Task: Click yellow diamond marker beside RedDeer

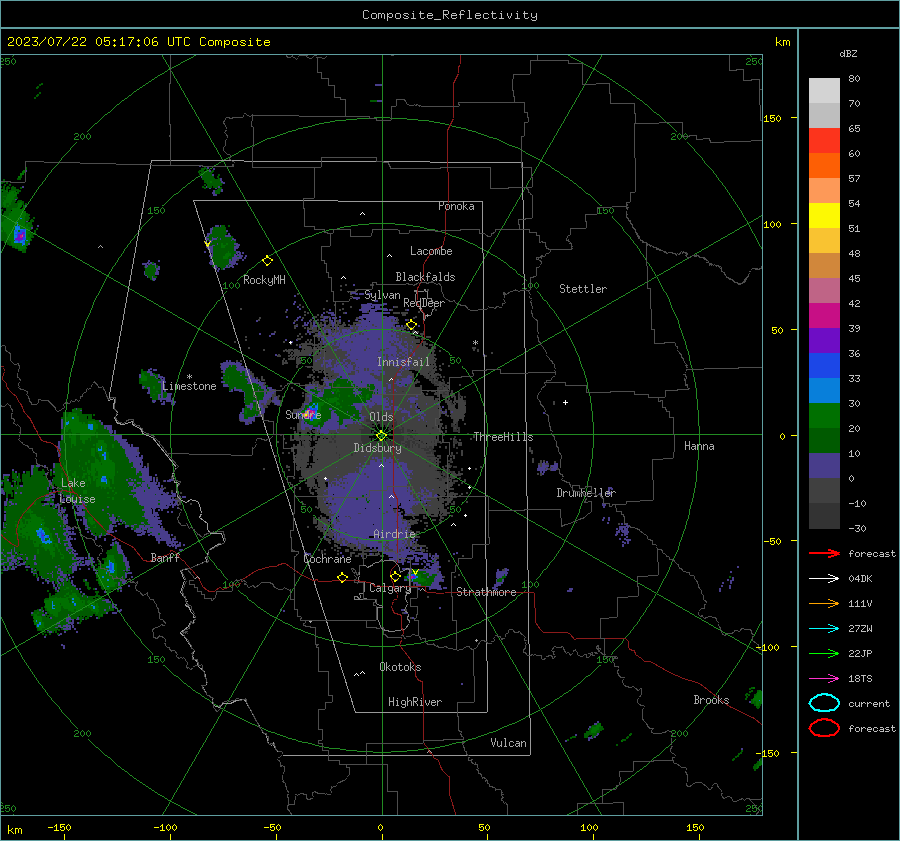Action: coord(411,325)
